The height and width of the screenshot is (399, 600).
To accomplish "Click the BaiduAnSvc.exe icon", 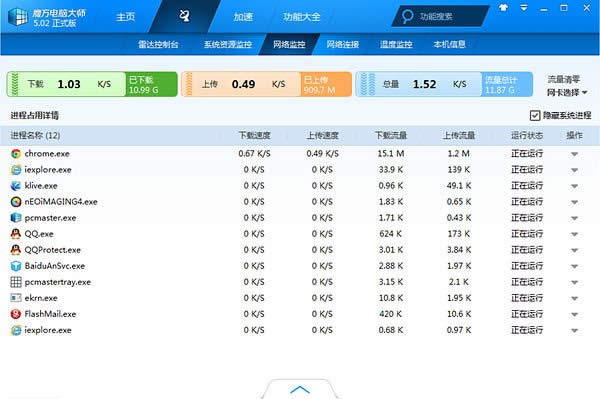I will coord(16,266).
